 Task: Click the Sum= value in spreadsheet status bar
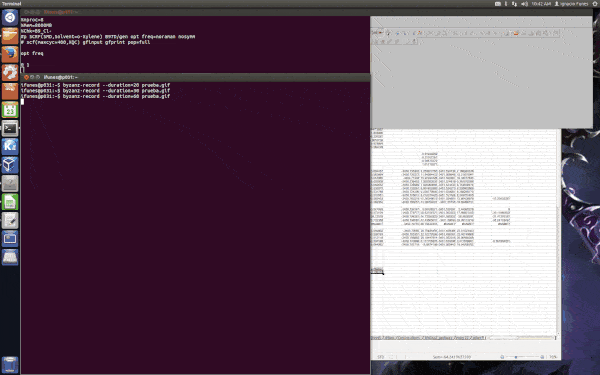[x=452, y=357]
